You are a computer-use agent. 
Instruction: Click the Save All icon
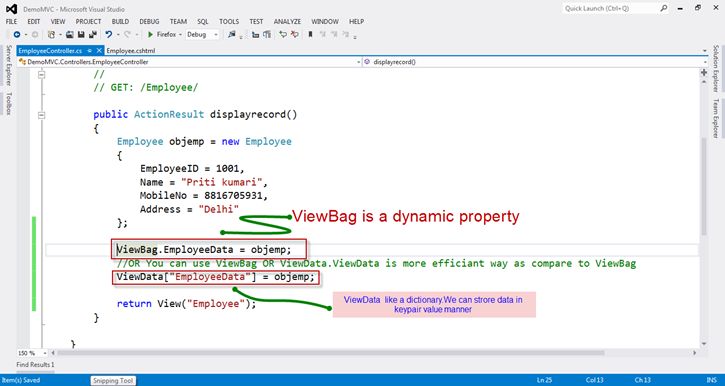(93, 35)
